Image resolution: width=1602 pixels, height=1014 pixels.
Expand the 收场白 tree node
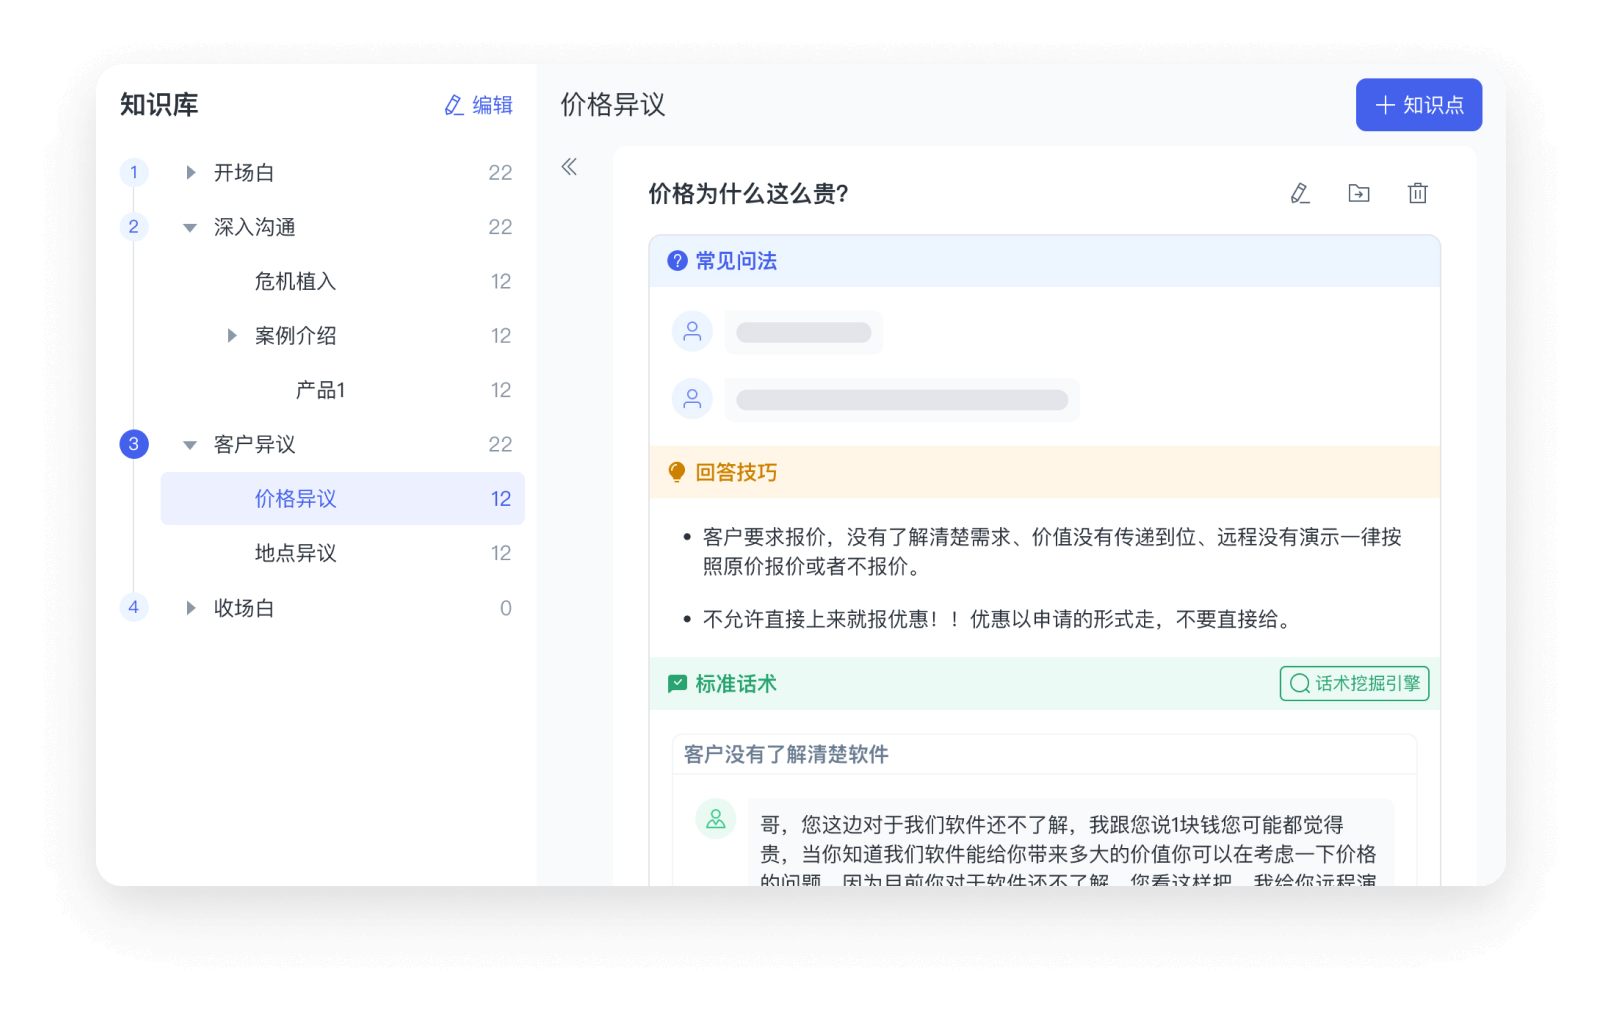coord(190,608)
